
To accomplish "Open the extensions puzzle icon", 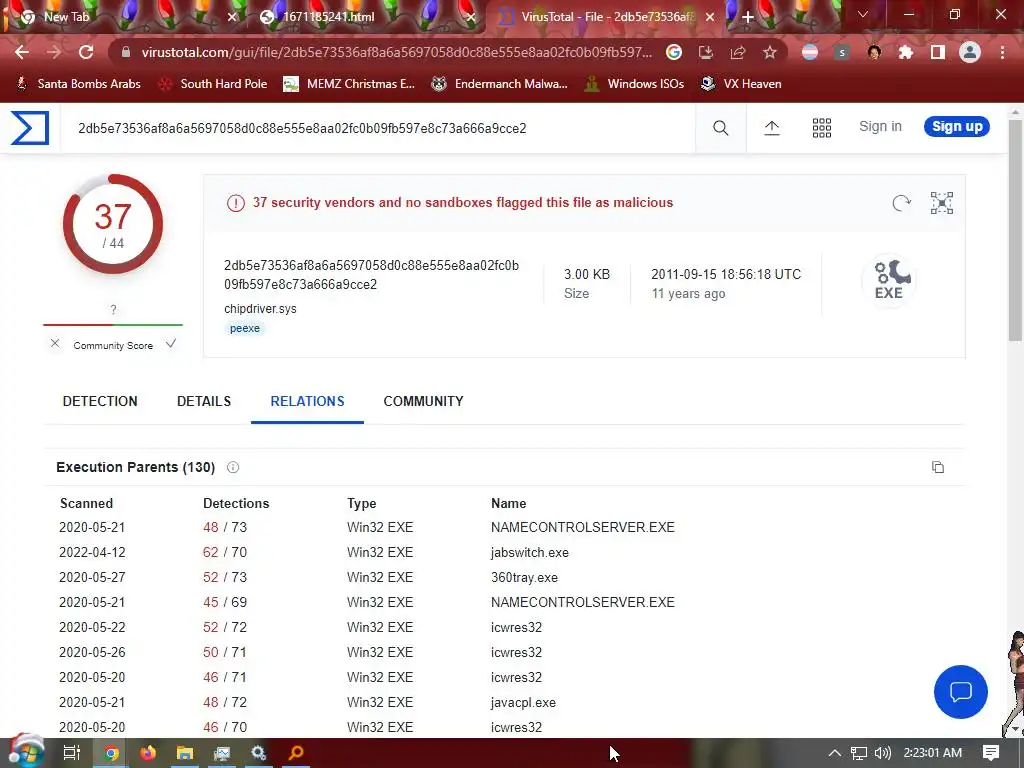I will coord(906,52).
